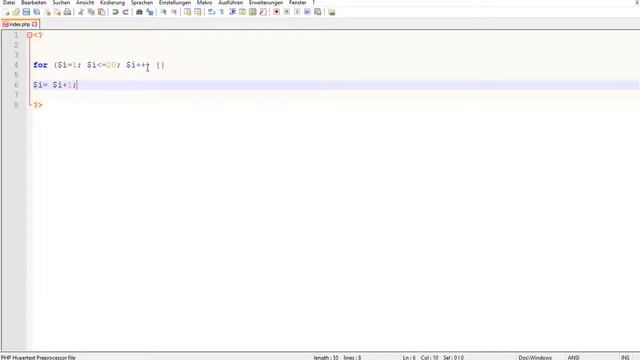Open the Ansicht menu

click(x=85, y=2)
